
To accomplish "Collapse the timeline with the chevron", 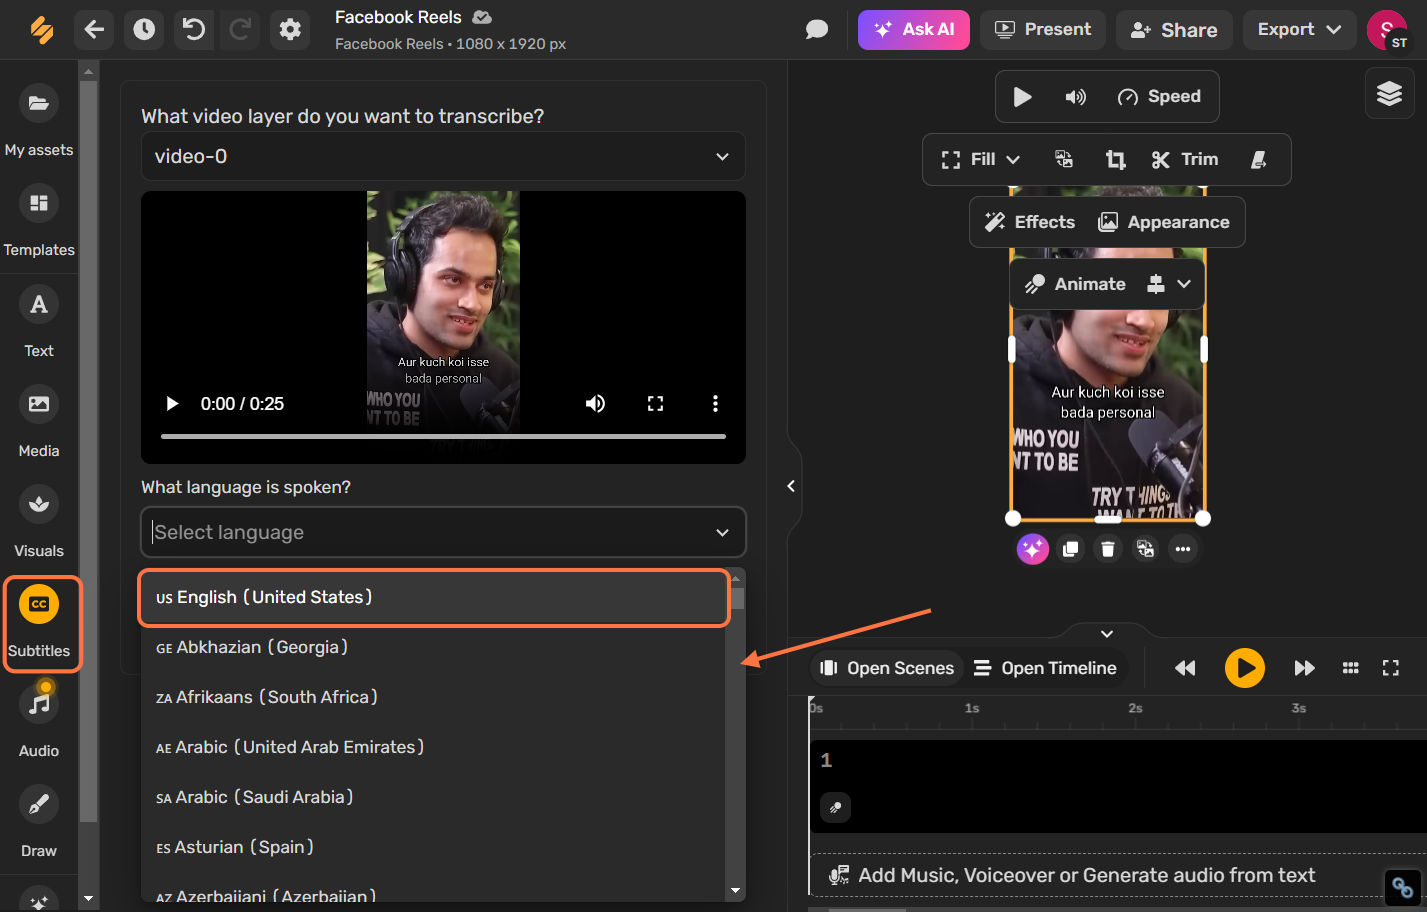I will [1107, 634].
